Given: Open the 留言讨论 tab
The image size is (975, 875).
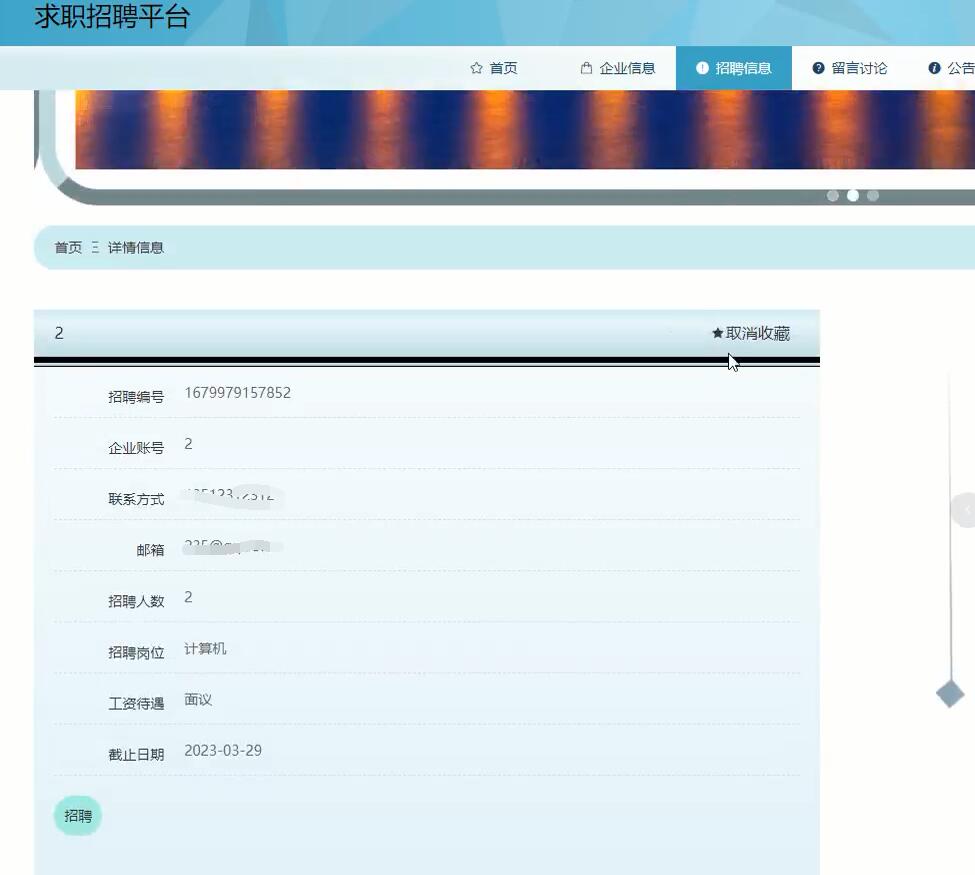Looking at the screenshot, I should point(849,68).
